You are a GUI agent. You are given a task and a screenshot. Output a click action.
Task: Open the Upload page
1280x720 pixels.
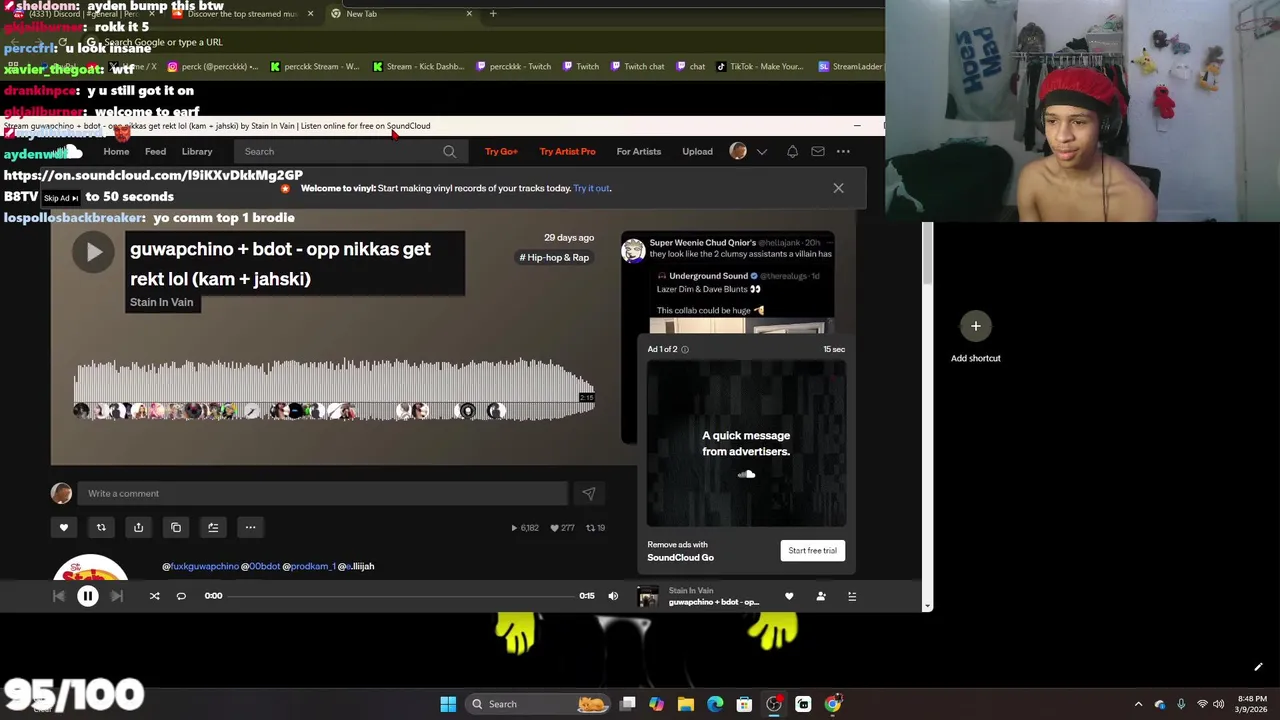point(697,152)
